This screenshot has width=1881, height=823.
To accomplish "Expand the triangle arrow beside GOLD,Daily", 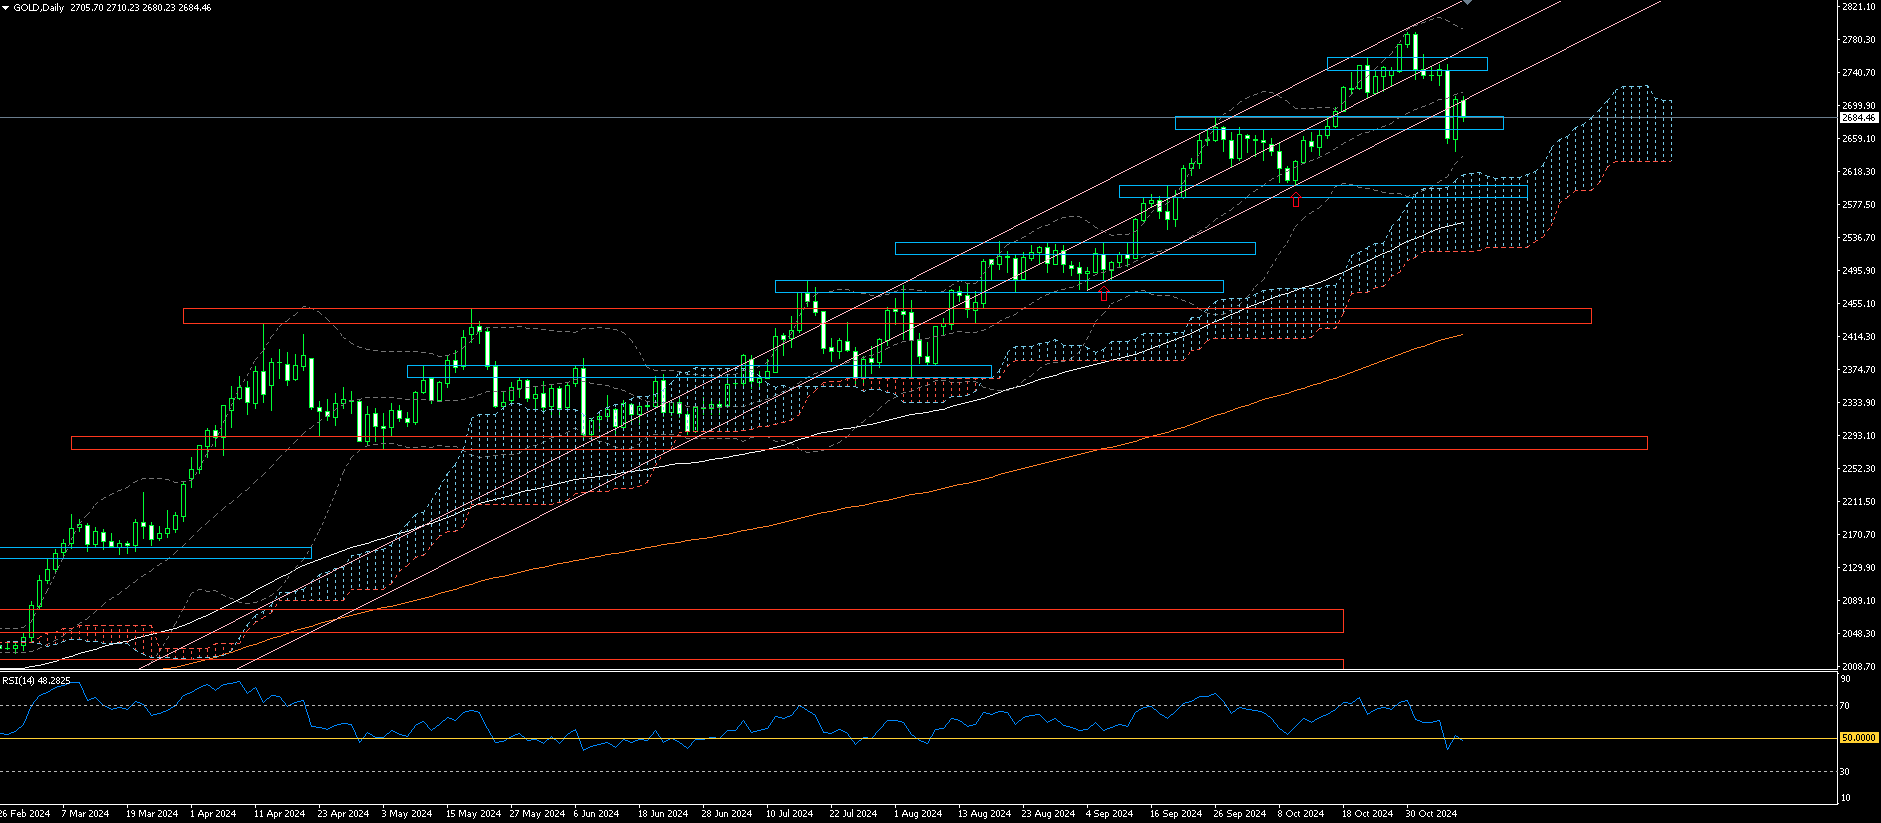I will 6,7.
